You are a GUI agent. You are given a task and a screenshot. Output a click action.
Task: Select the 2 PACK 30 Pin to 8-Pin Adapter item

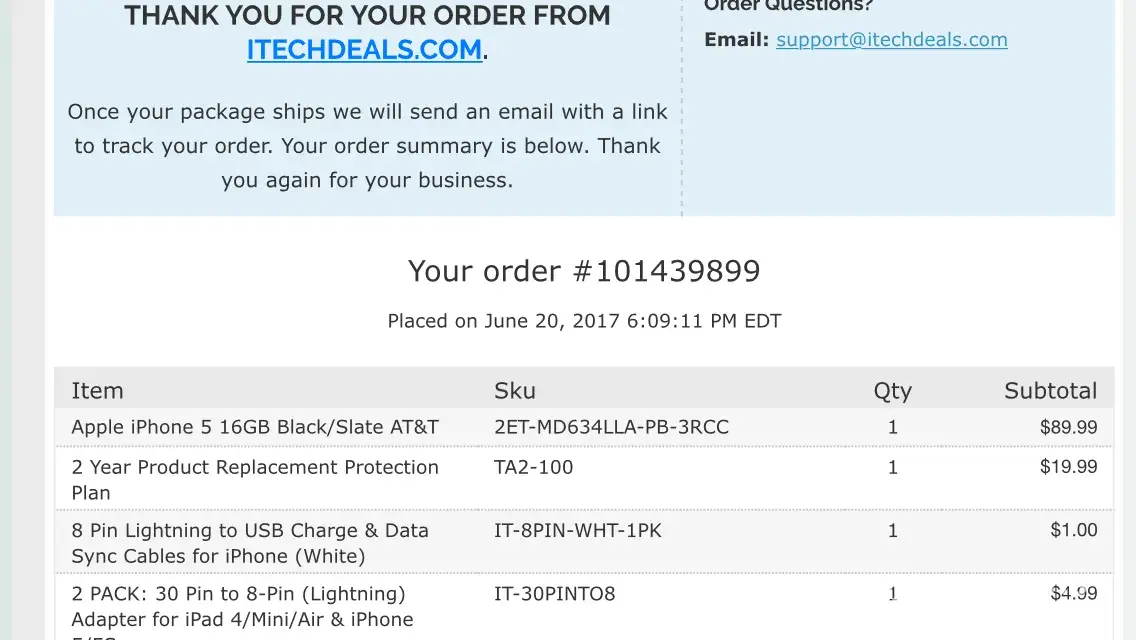[242, 606]
